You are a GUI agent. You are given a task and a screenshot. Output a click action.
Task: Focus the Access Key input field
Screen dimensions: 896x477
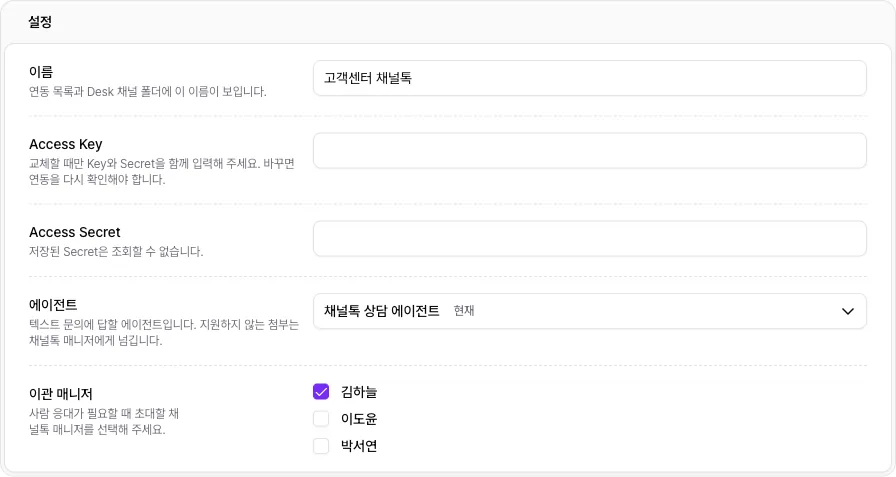(590, 151)
